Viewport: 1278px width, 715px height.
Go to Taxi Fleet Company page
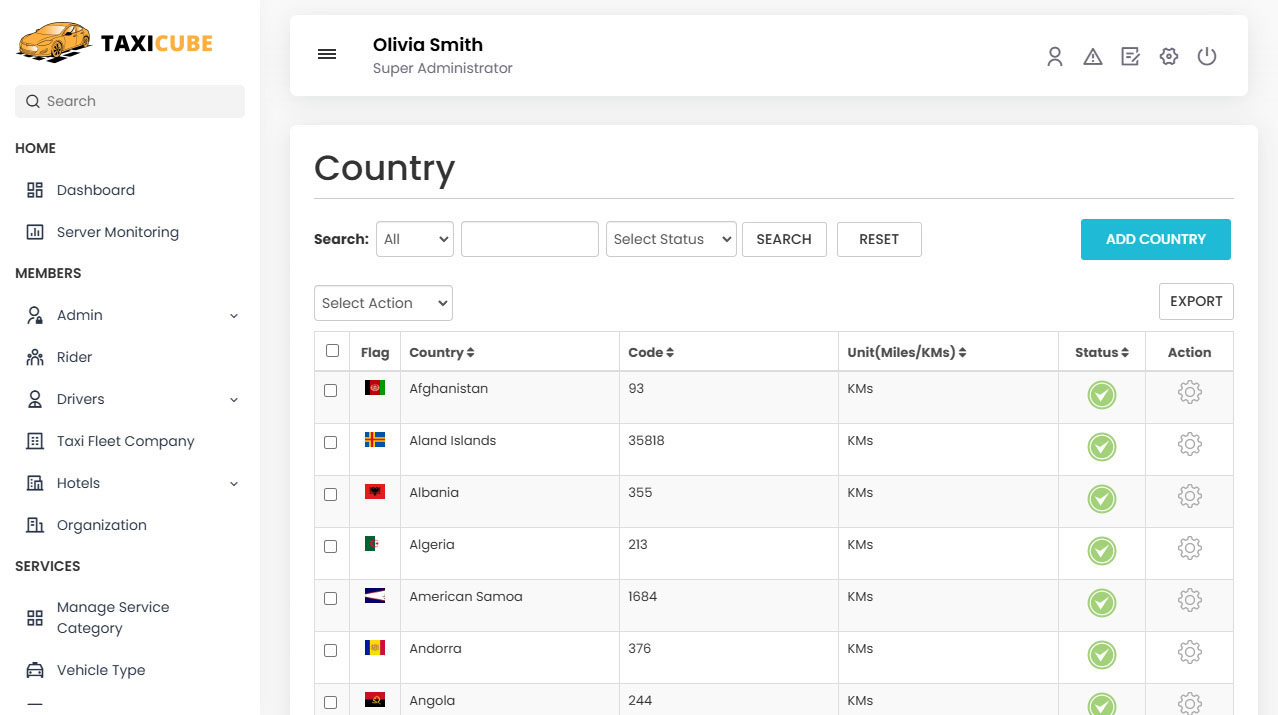tap(125, 441)
